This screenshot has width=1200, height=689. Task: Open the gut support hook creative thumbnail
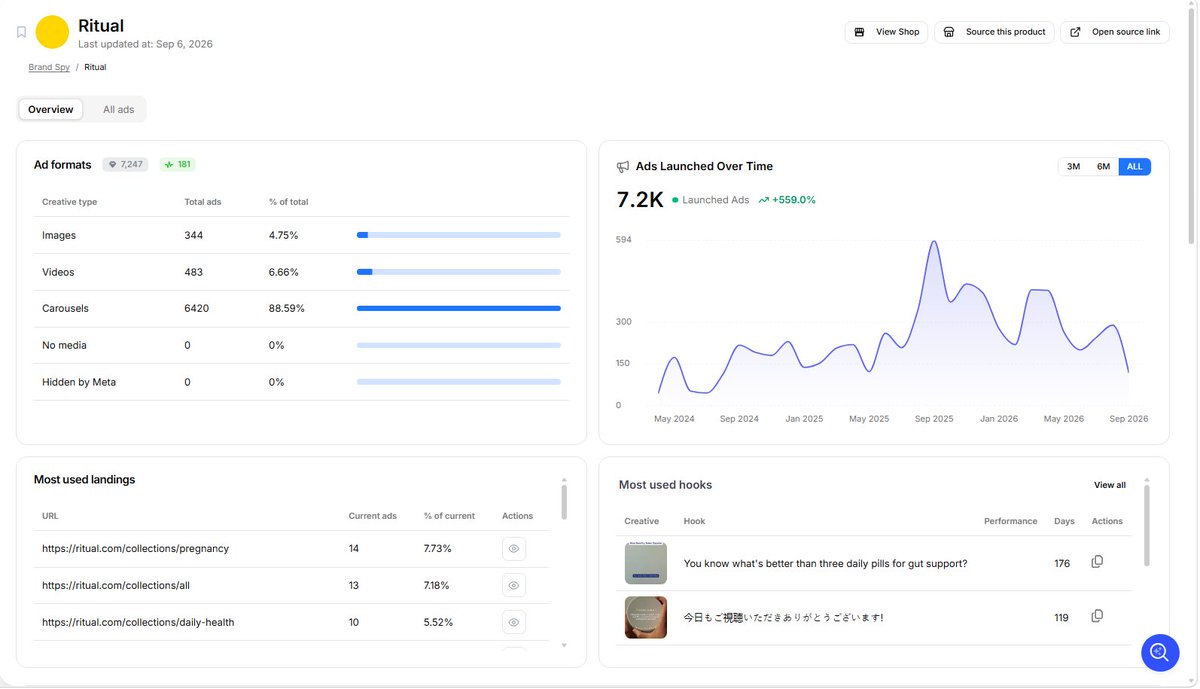tap(646, 563)
